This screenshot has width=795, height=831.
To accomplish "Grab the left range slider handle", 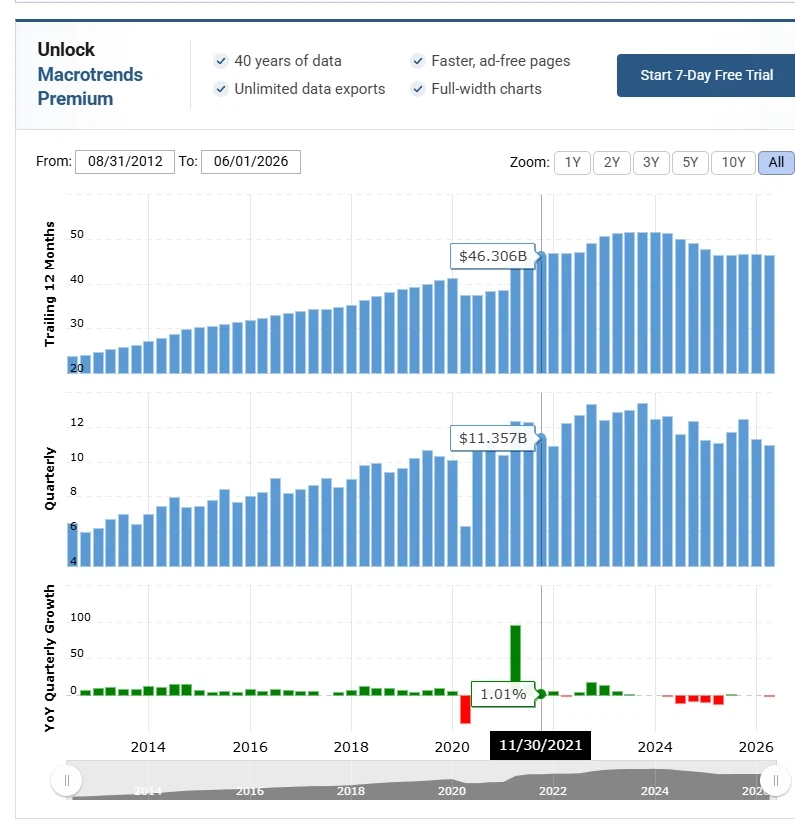I will tap(67, 780).
